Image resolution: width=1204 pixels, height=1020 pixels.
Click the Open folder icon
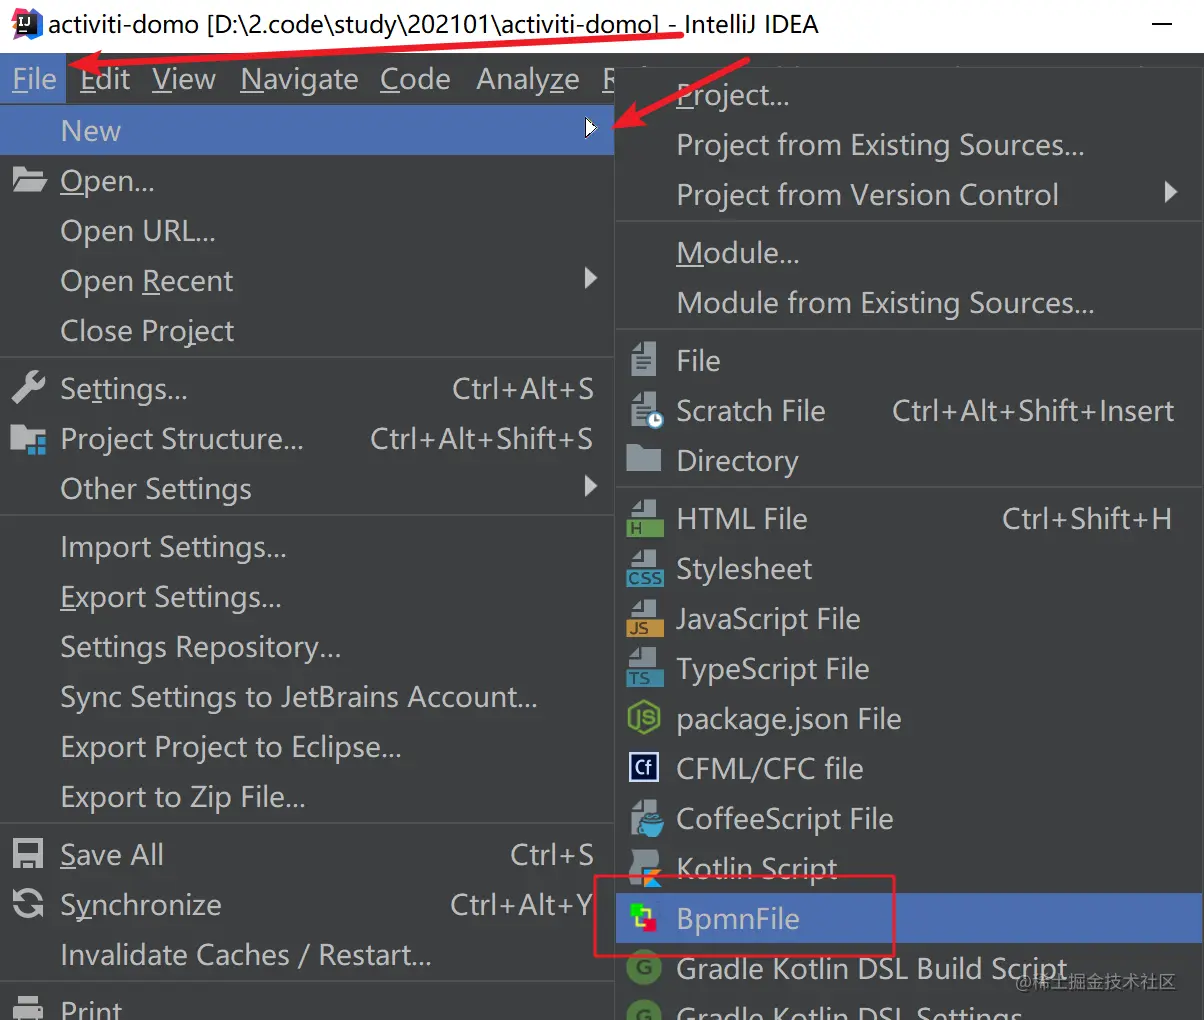[29, 180]
